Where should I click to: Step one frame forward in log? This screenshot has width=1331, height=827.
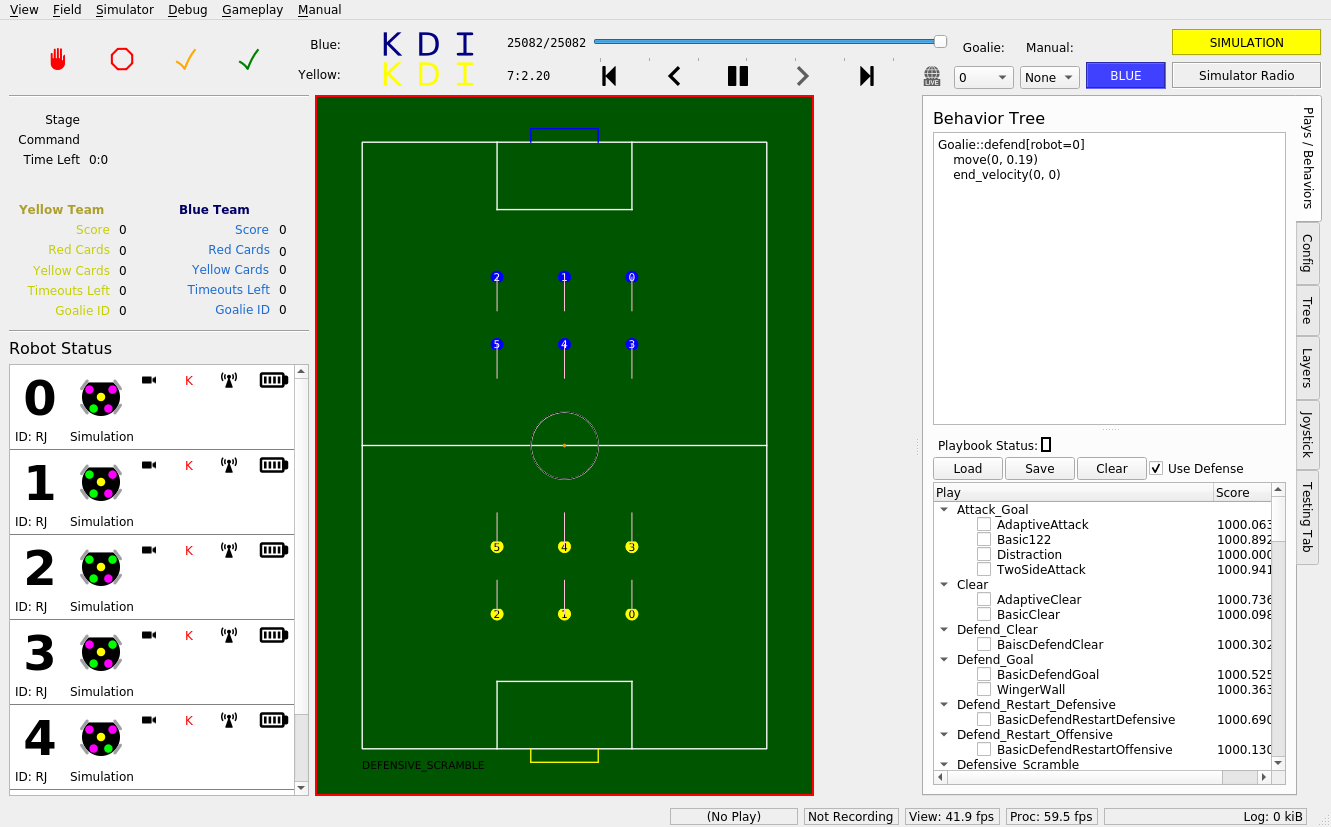coord(802,76)
